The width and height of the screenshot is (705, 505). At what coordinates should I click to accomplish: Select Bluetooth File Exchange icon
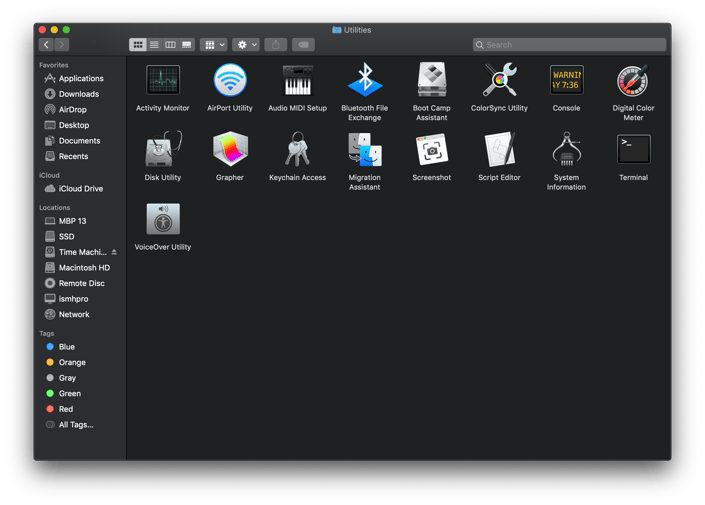tap(365, 80)
